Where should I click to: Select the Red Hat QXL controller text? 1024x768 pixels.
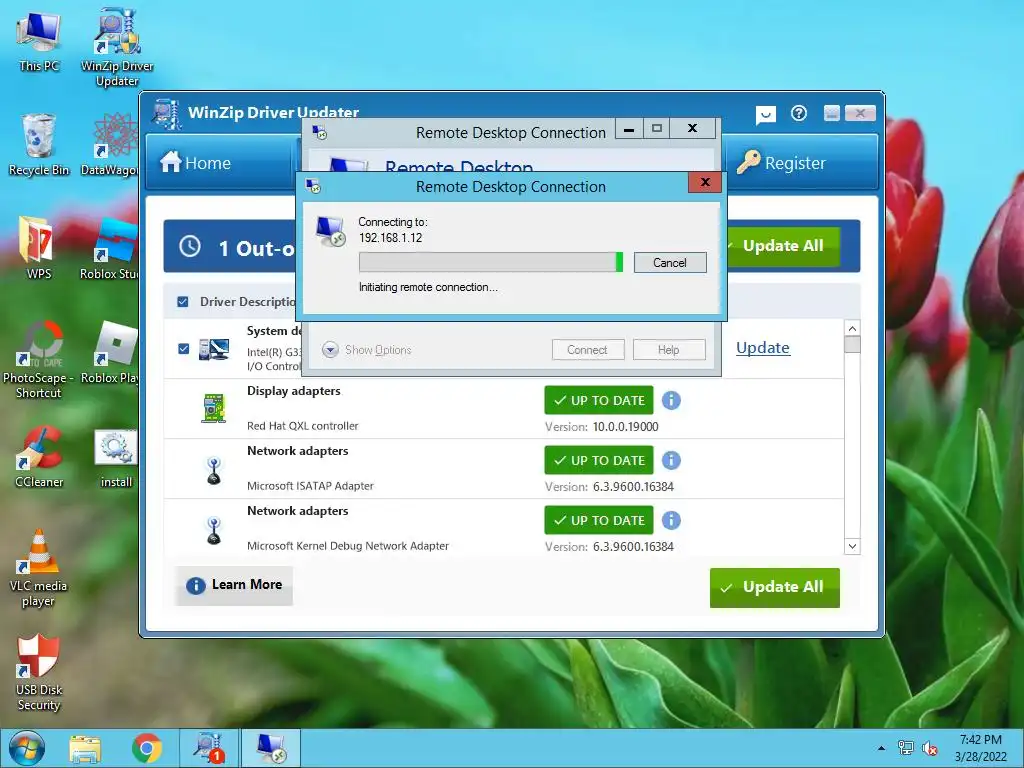click(302, 426)
